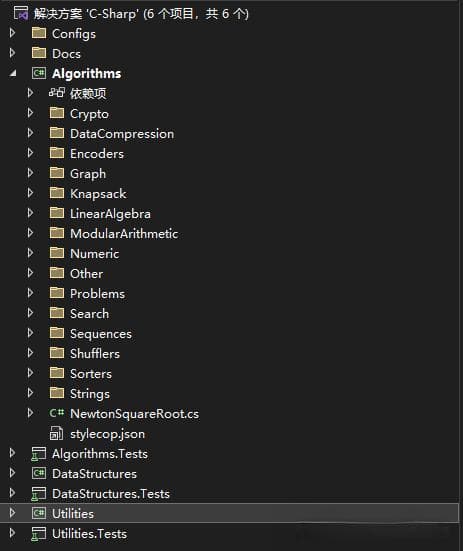
Task: Click the test project icon of Utilities.Tests
Action: pos(39,534)
